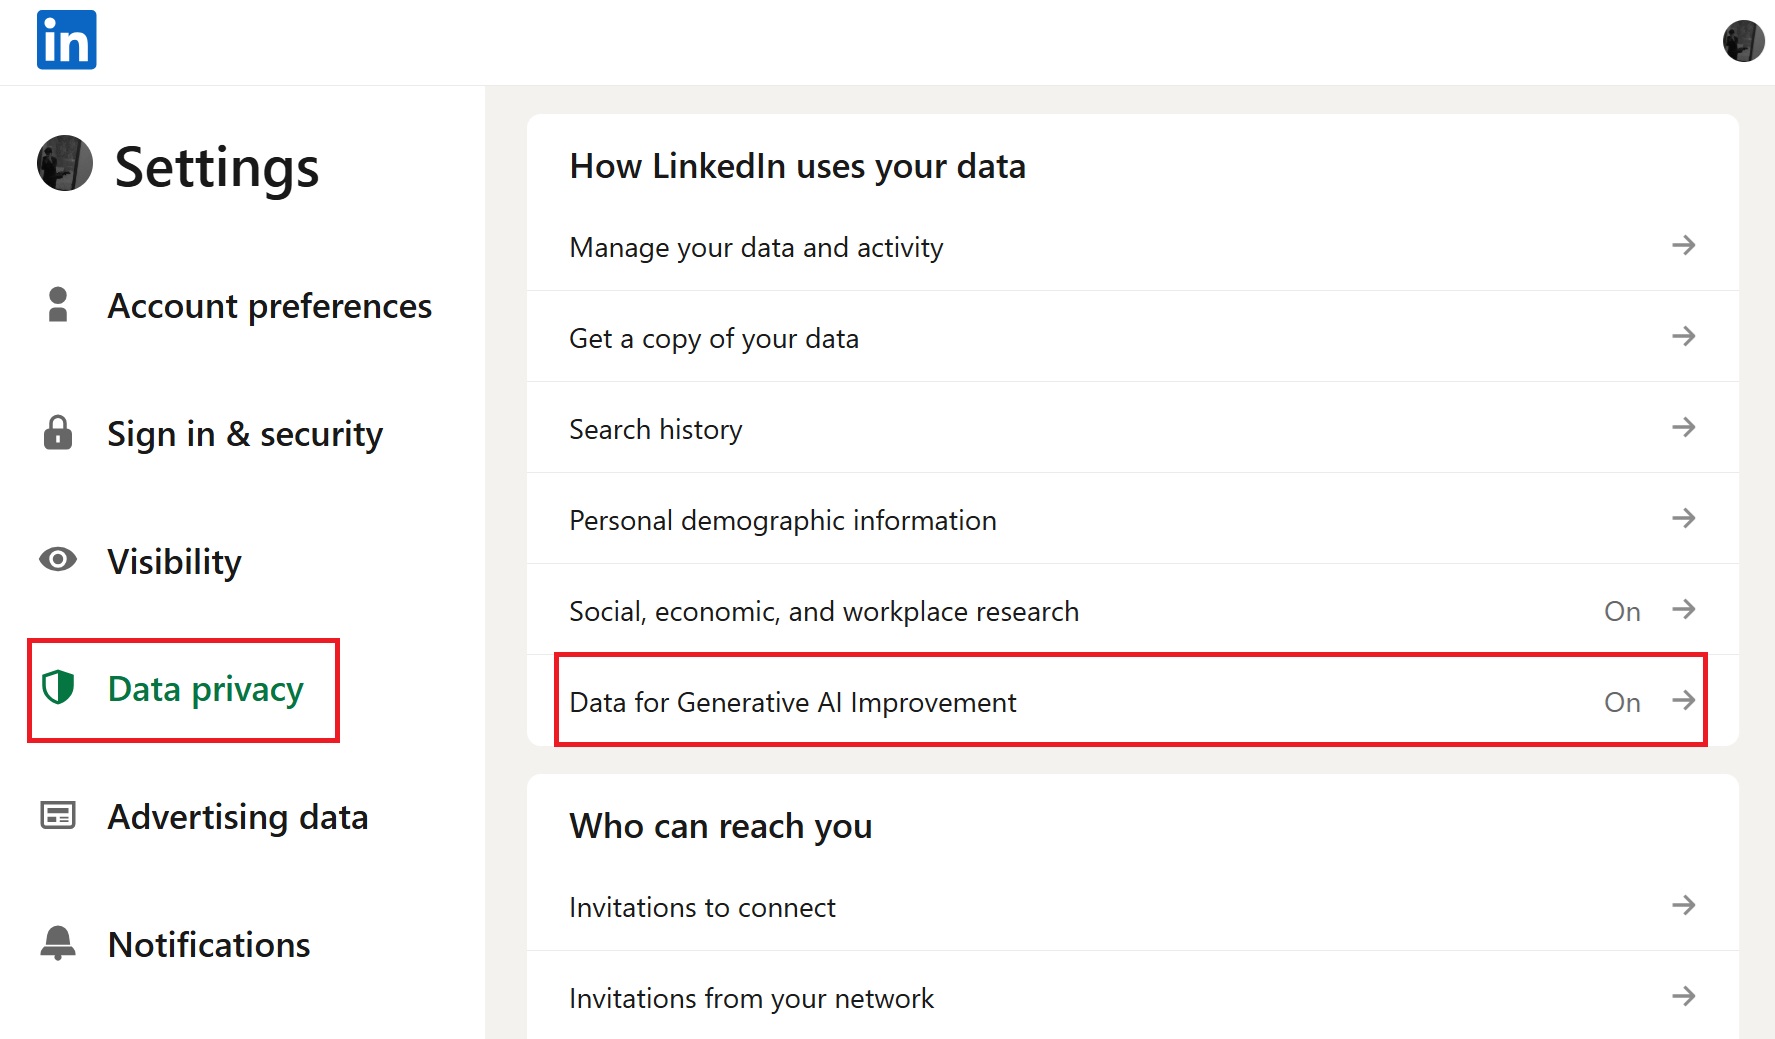Open Invitations from your network
This screenshot has height=1039, width=1775.
751,998
